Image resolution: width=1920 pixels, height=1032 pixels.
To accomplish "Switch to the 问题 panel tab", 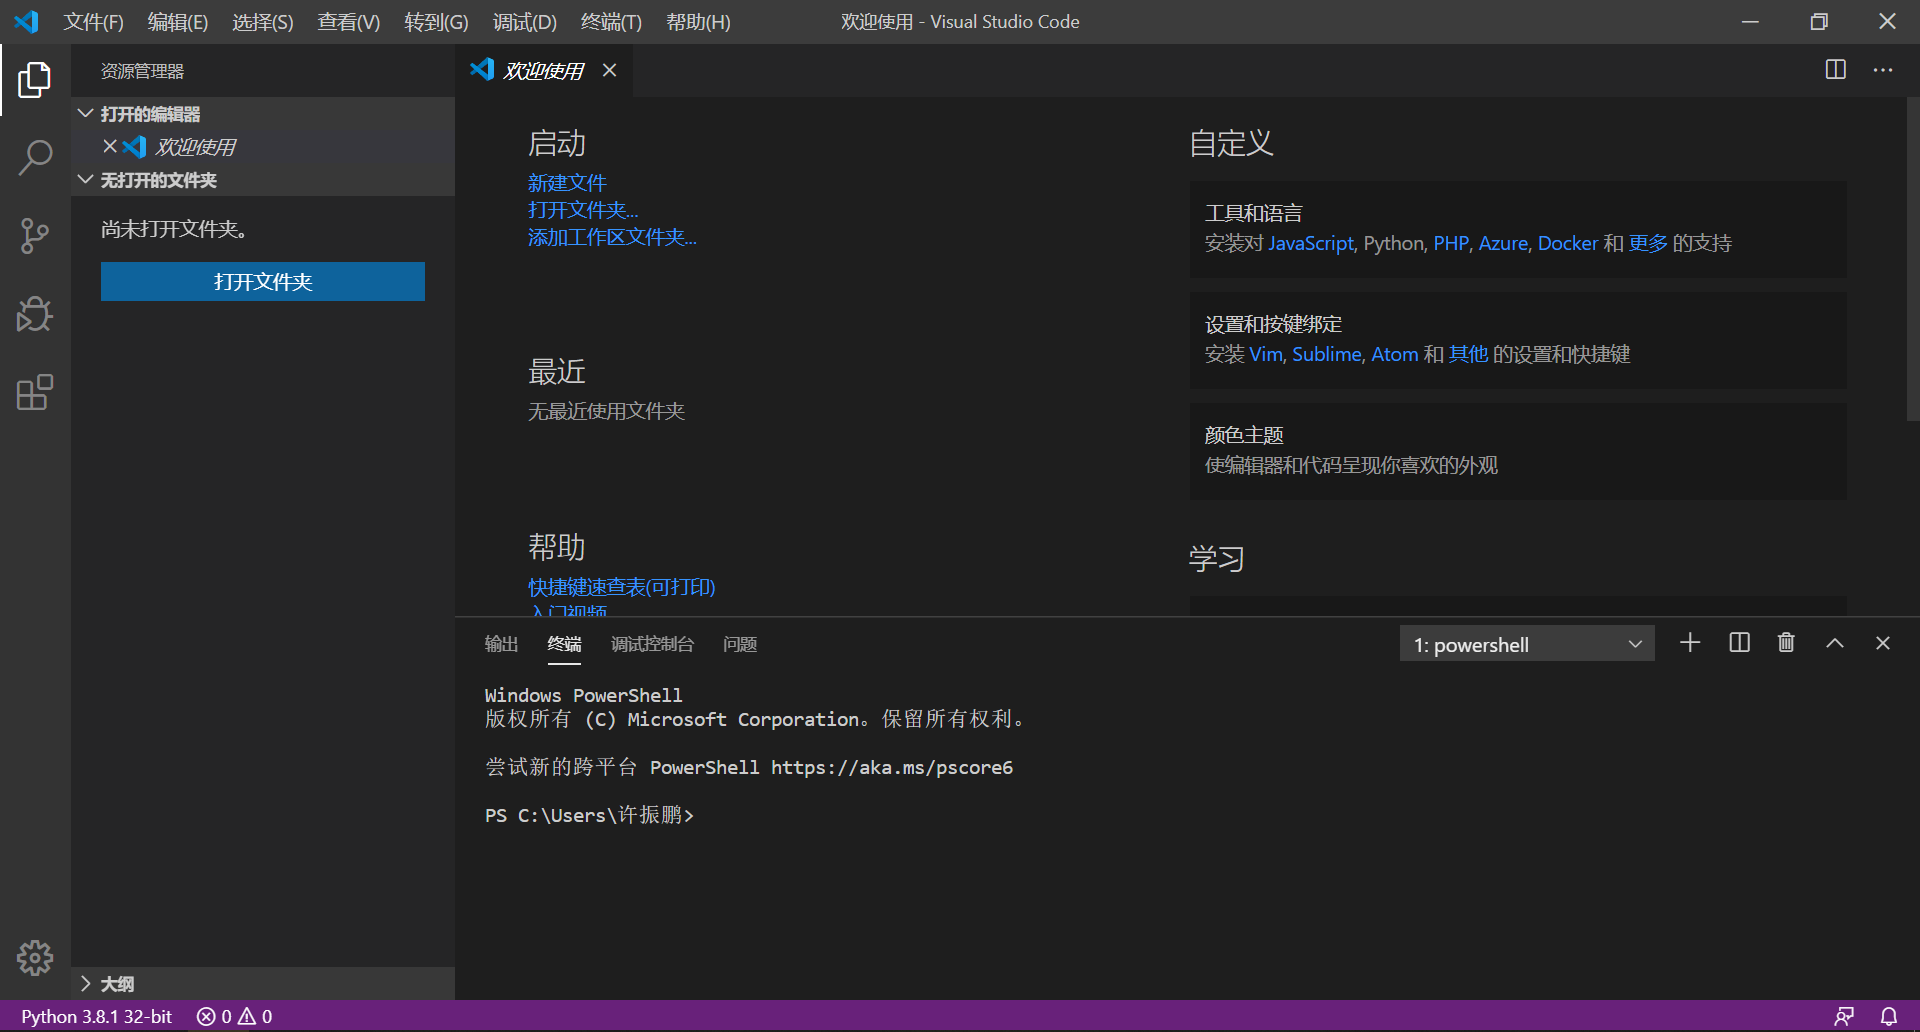I will point(740,644).
